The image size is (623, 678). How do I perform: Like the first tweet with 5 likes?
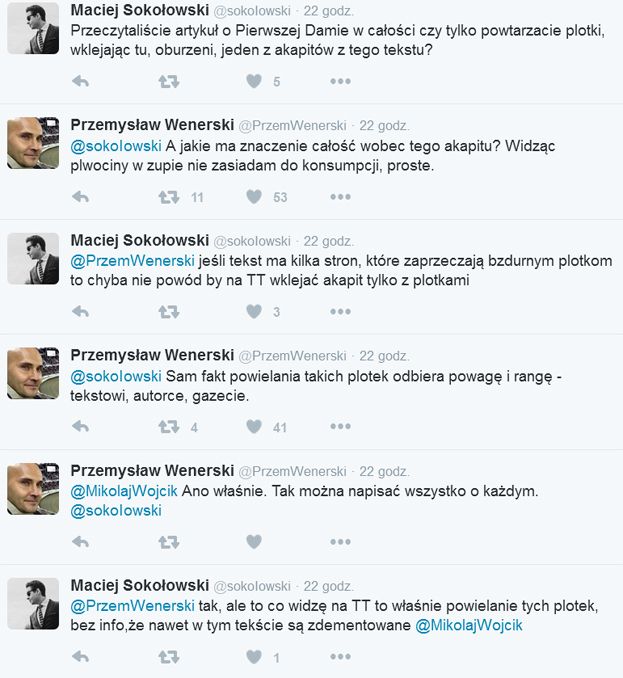pyautogui.click(x=254, y=81)
